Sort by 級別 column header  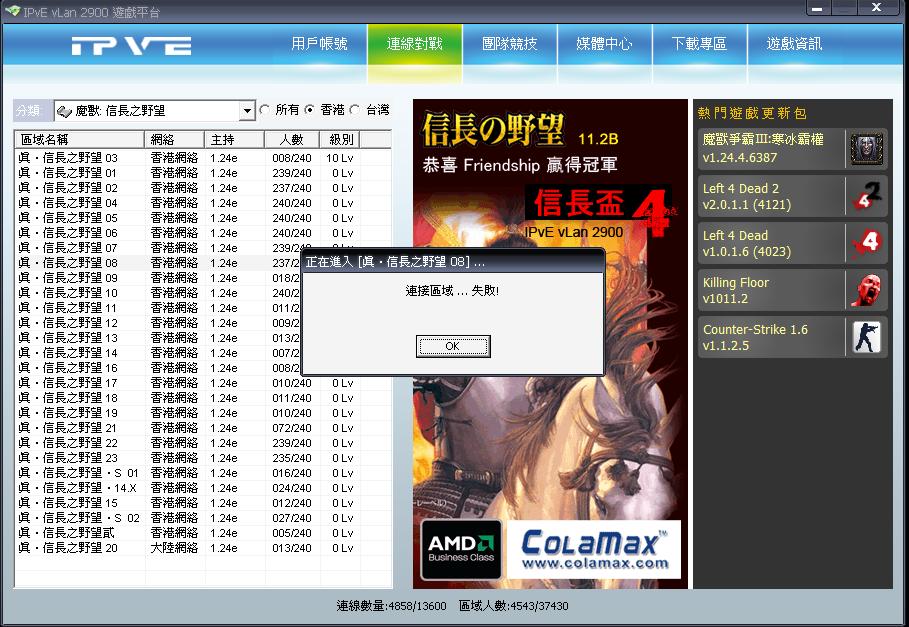340,140
